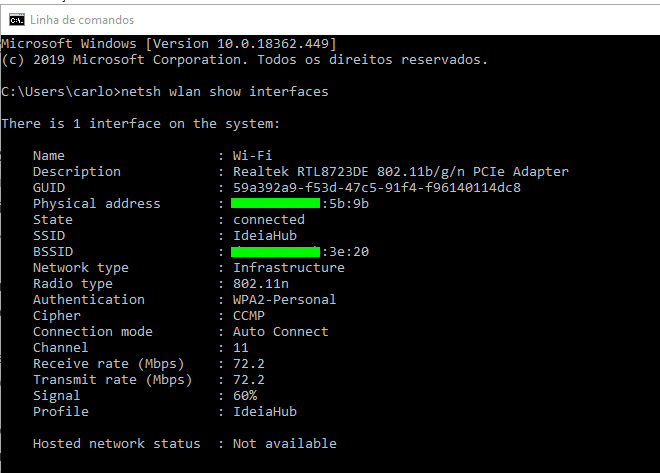Click the Cipher value 'CCMP'
660x473 pixels.
point(249,316)
